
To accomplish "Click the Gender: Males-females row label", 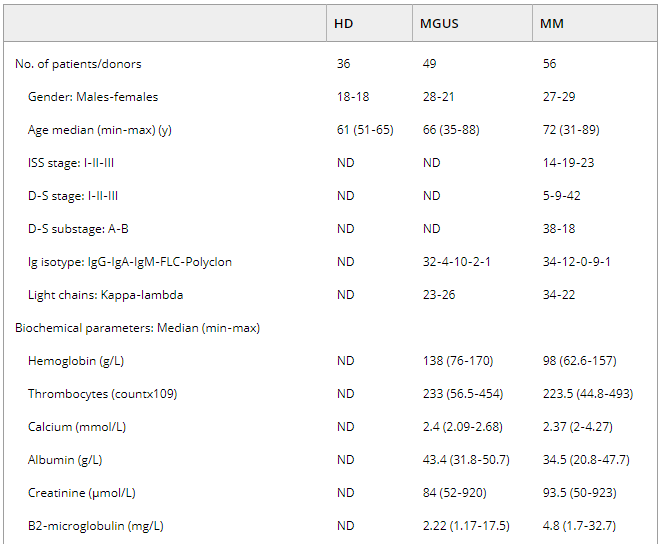I will (93, 97).
